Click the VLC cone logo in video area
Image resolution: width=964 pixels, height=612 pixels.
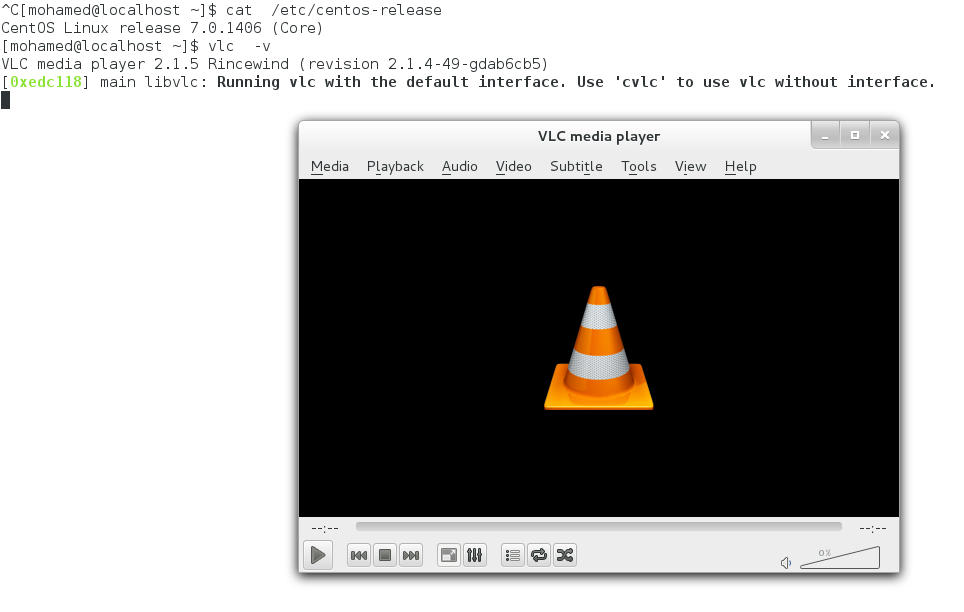pos(599,348)
